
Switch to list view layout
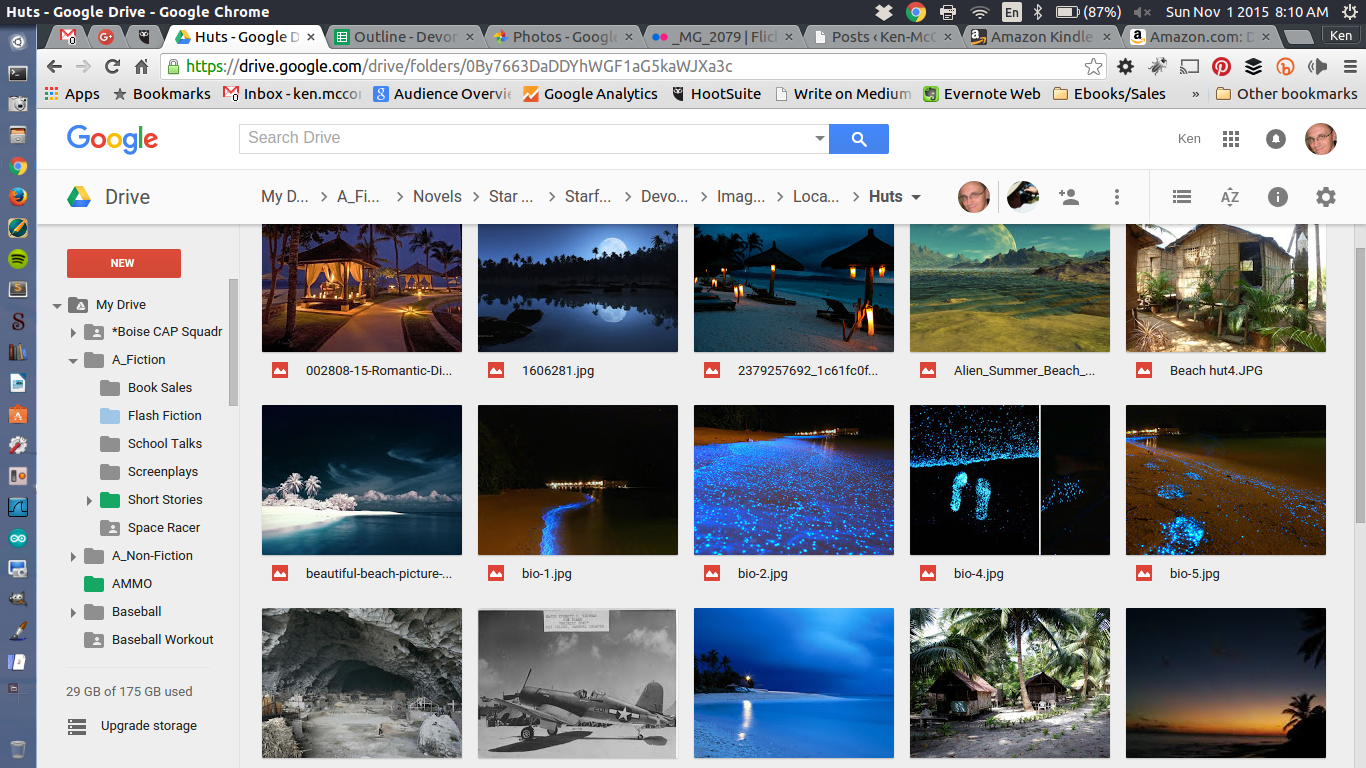click(x=1182, y=197)
